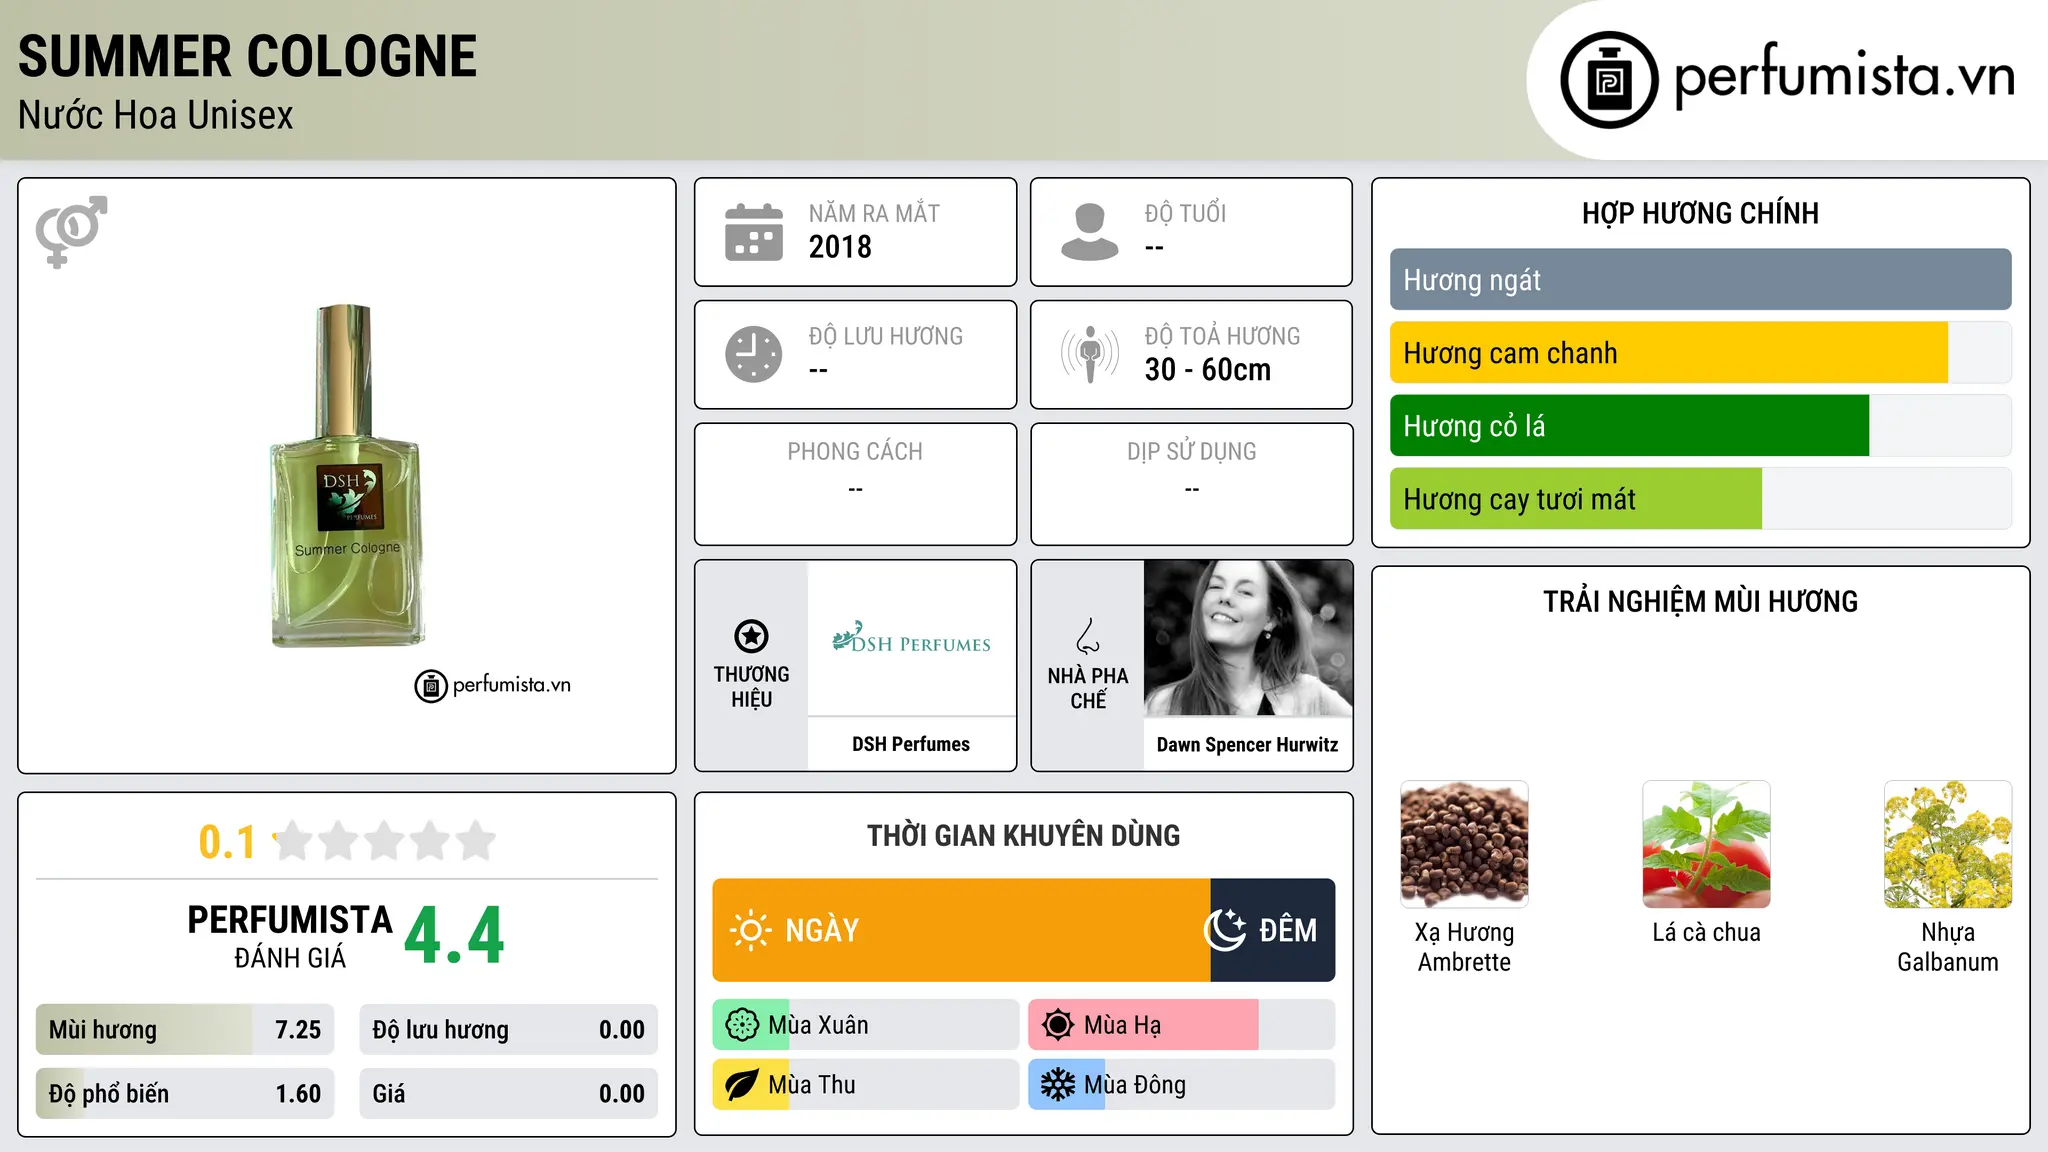Click the Hương cam chanh accord bar
2048x1152 pixels.
[1700, 353]
